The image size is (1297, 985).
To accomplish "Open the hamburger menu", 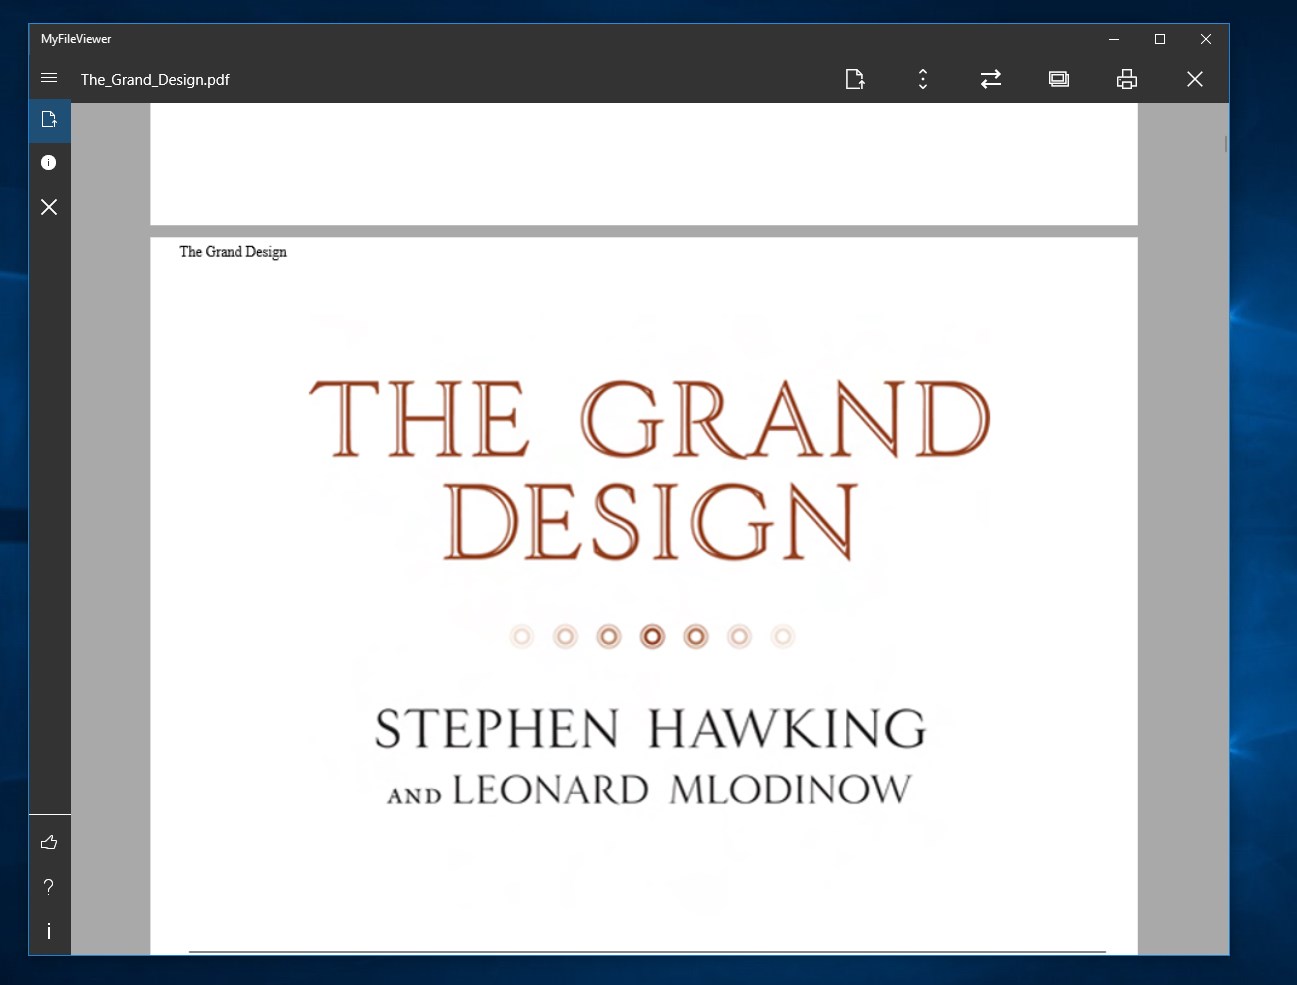I will 49,78.
